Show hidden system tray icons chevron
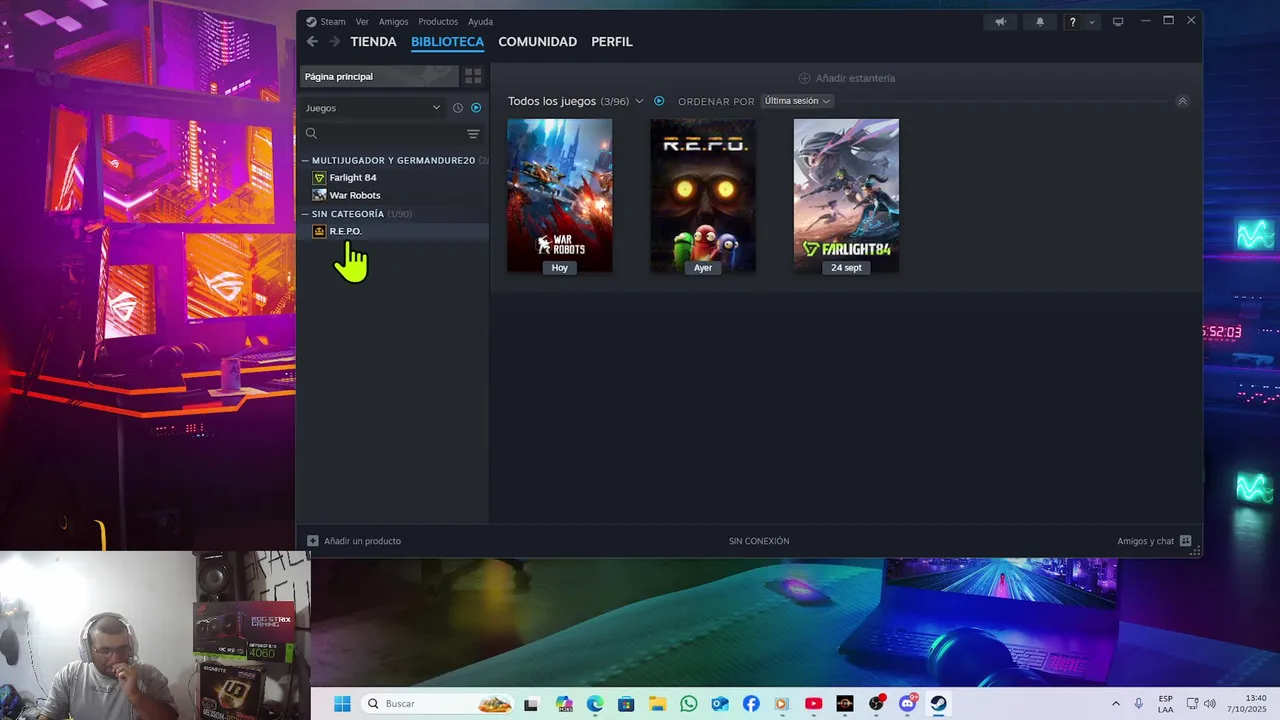This screenshot has width=1280, height=720. coord(1115,704)
